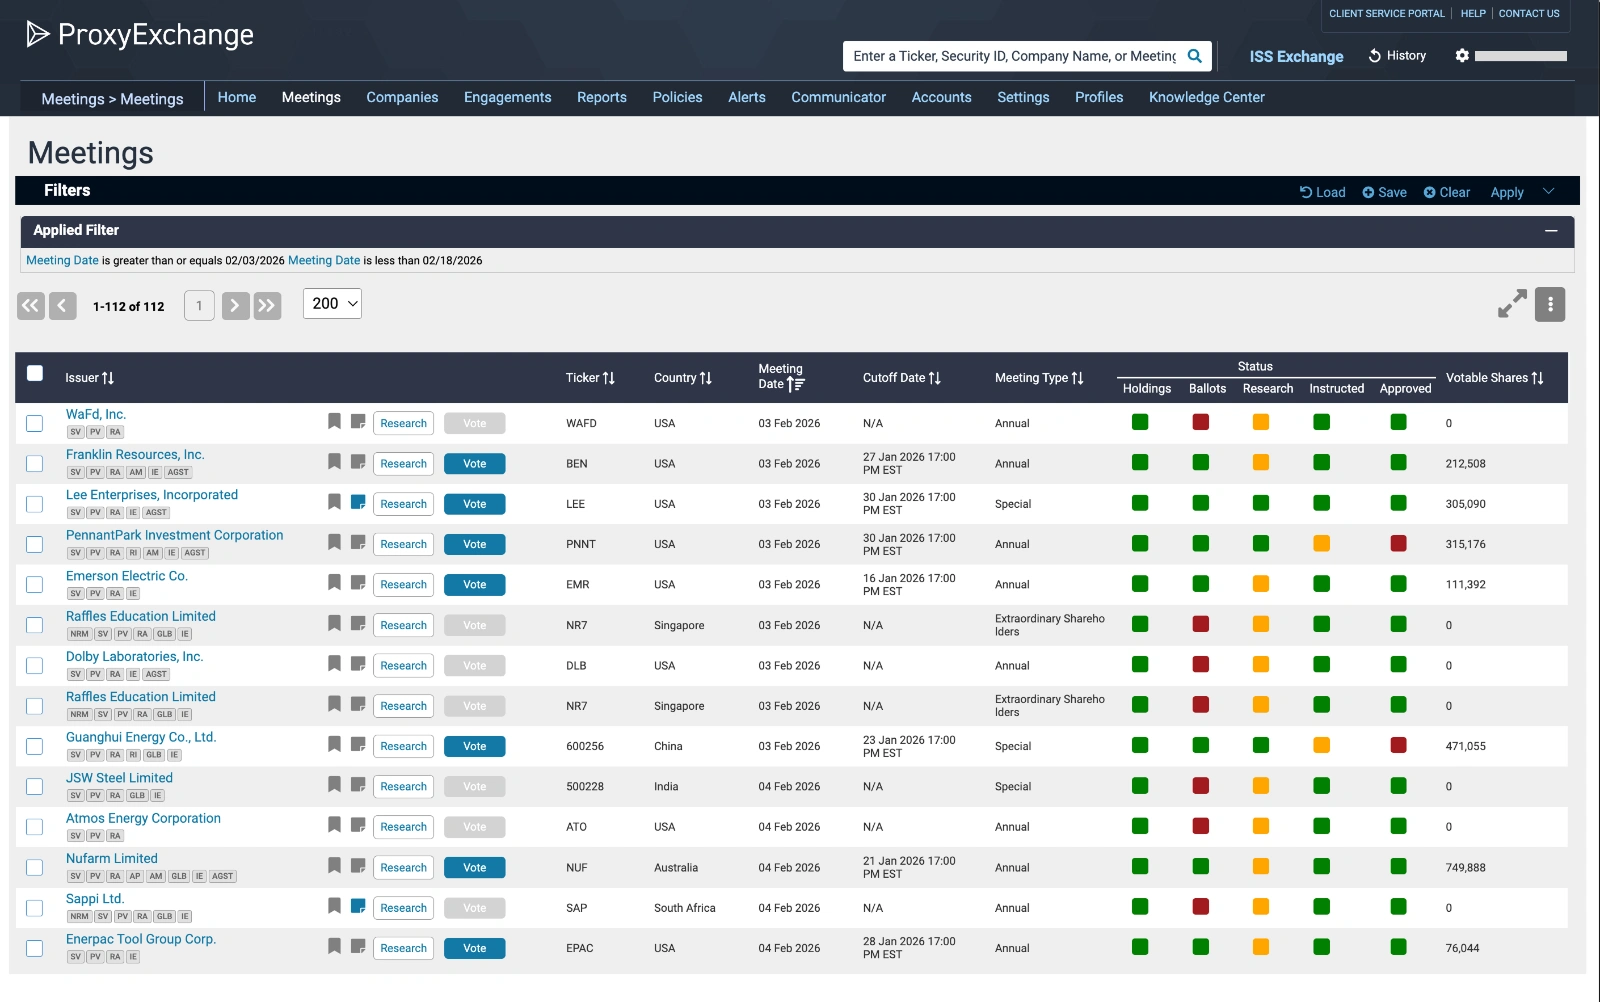
Task: Click Vote button for Enerpac Tool Group Corp.
Action: click(475, 948)
